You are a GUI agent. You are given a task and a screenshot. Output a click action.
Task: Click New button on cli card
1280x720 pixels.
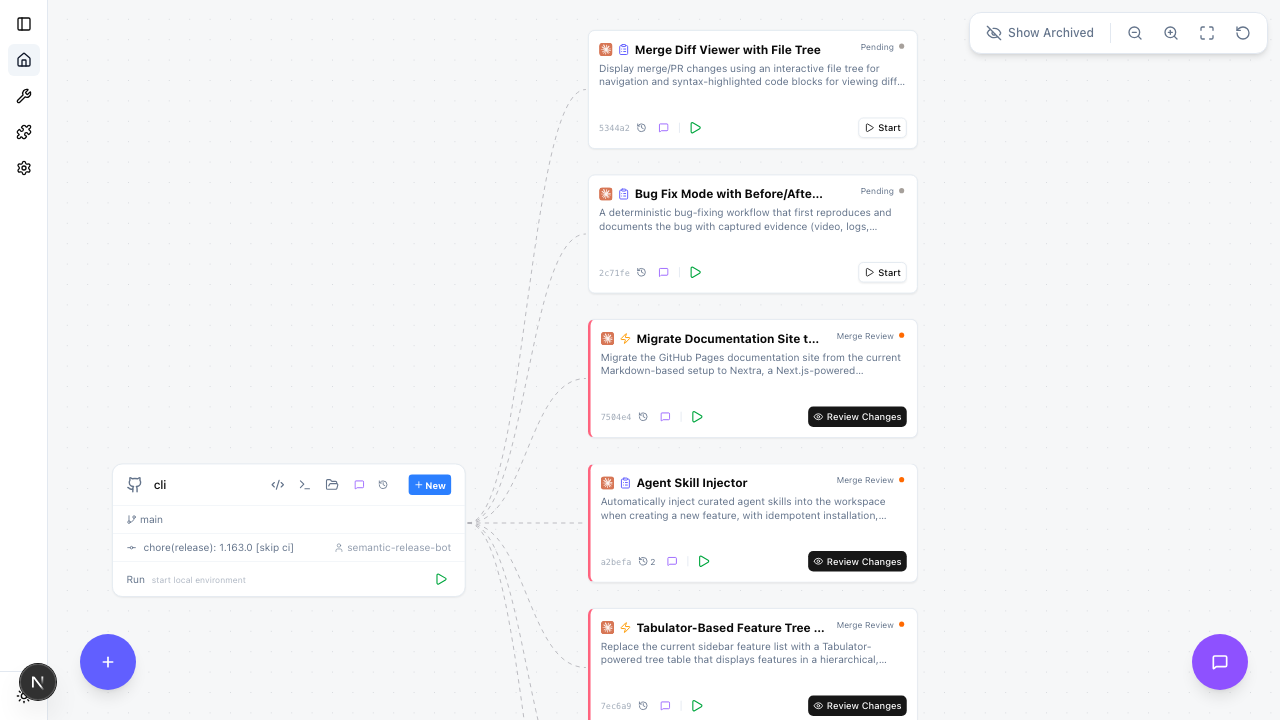click(430, 485)
